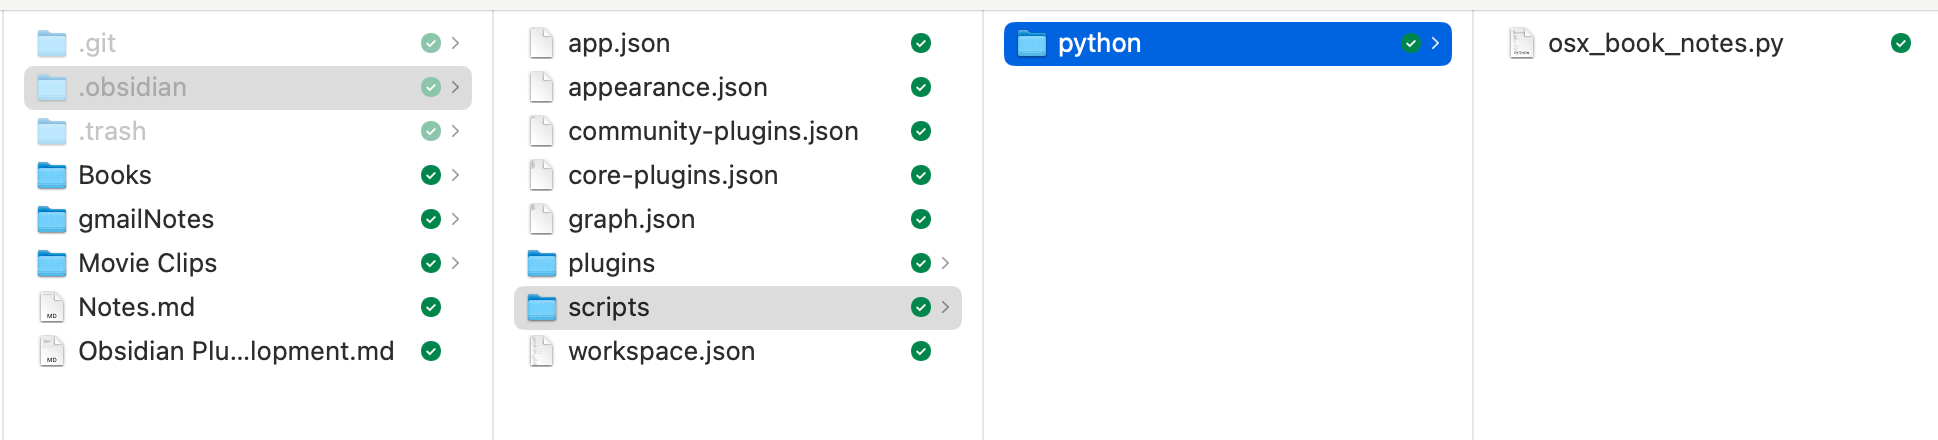
Task: Click the Notes.md file icon
Action: (x=52, y=308)
